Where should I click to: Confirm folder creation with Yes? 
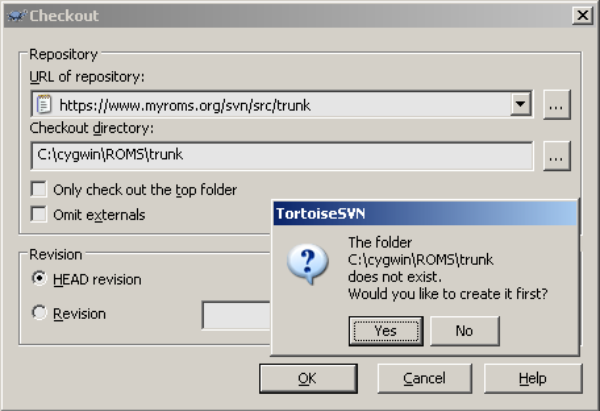point(386,331)
